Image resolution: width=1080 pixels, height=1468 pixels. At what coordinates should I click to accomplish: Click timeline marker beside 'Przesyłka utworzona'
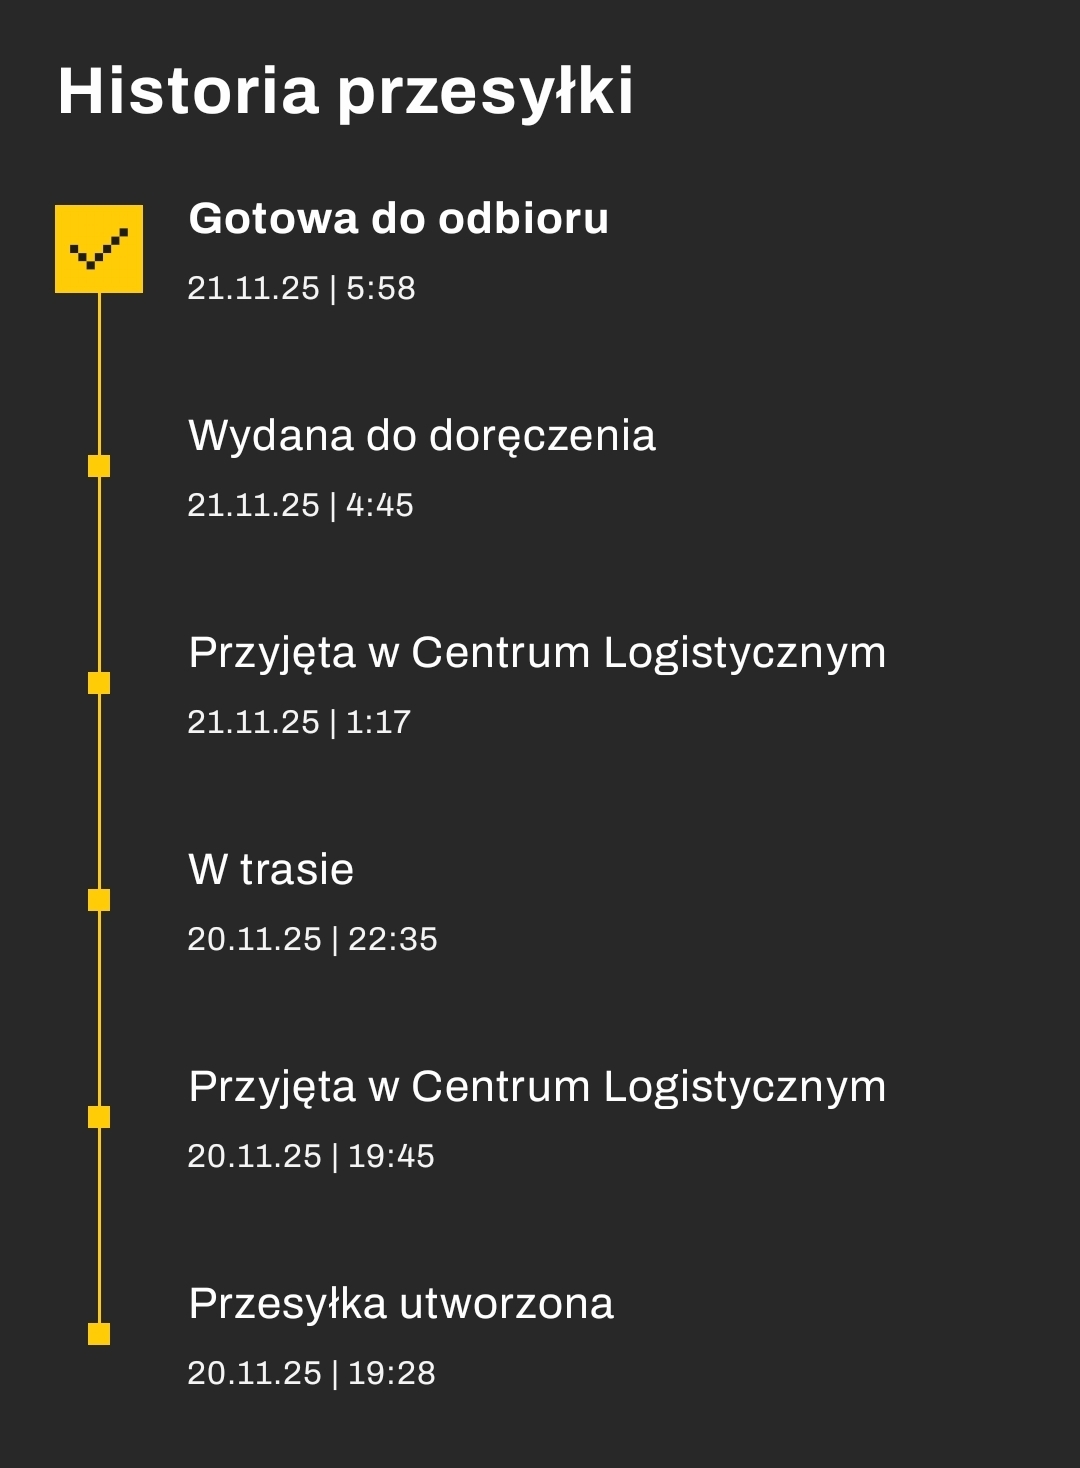tap(99, 1334)
